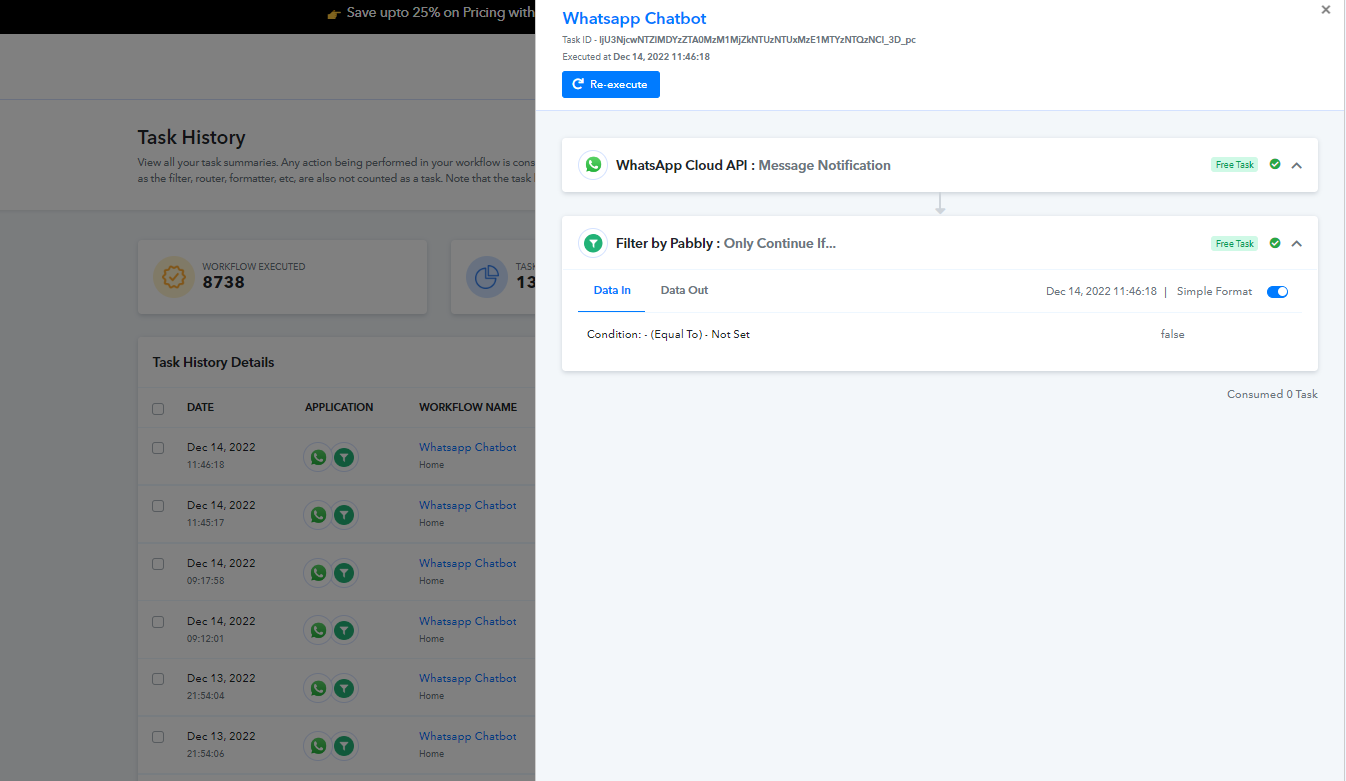This screenshot has width=1346, height=781.
Task: Tick the select-all checkbox in table header
Action: [158, 408]
